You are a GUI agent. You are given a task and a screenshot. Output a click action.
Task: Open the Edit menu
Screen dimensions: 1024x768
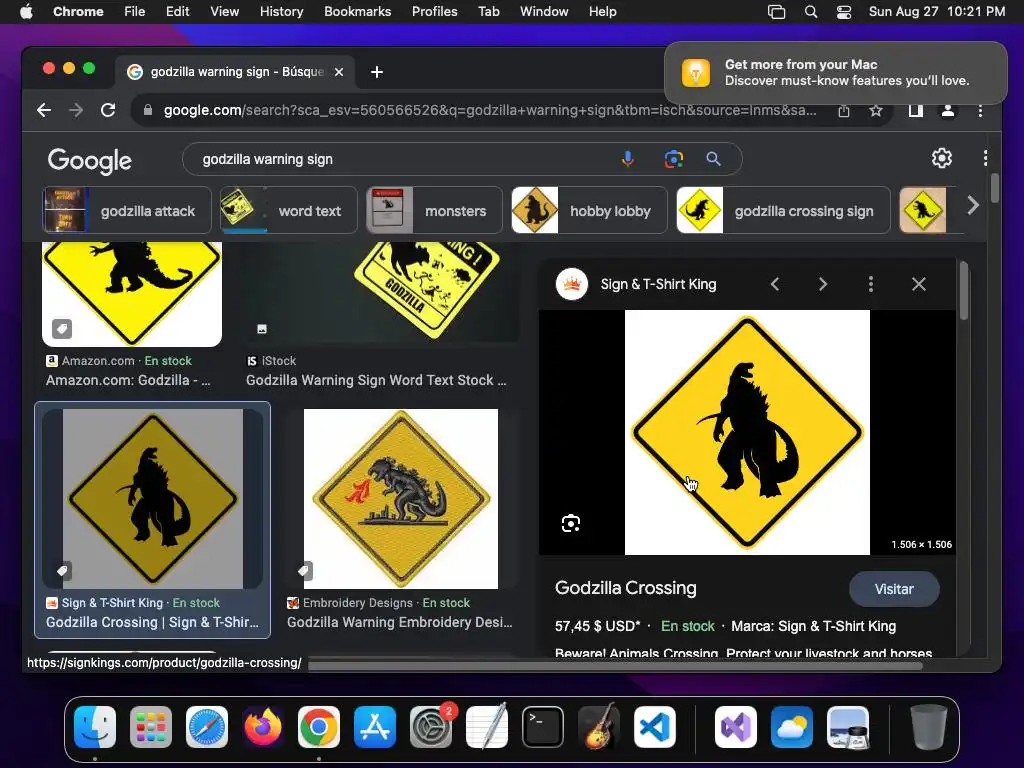pos(177,12)
